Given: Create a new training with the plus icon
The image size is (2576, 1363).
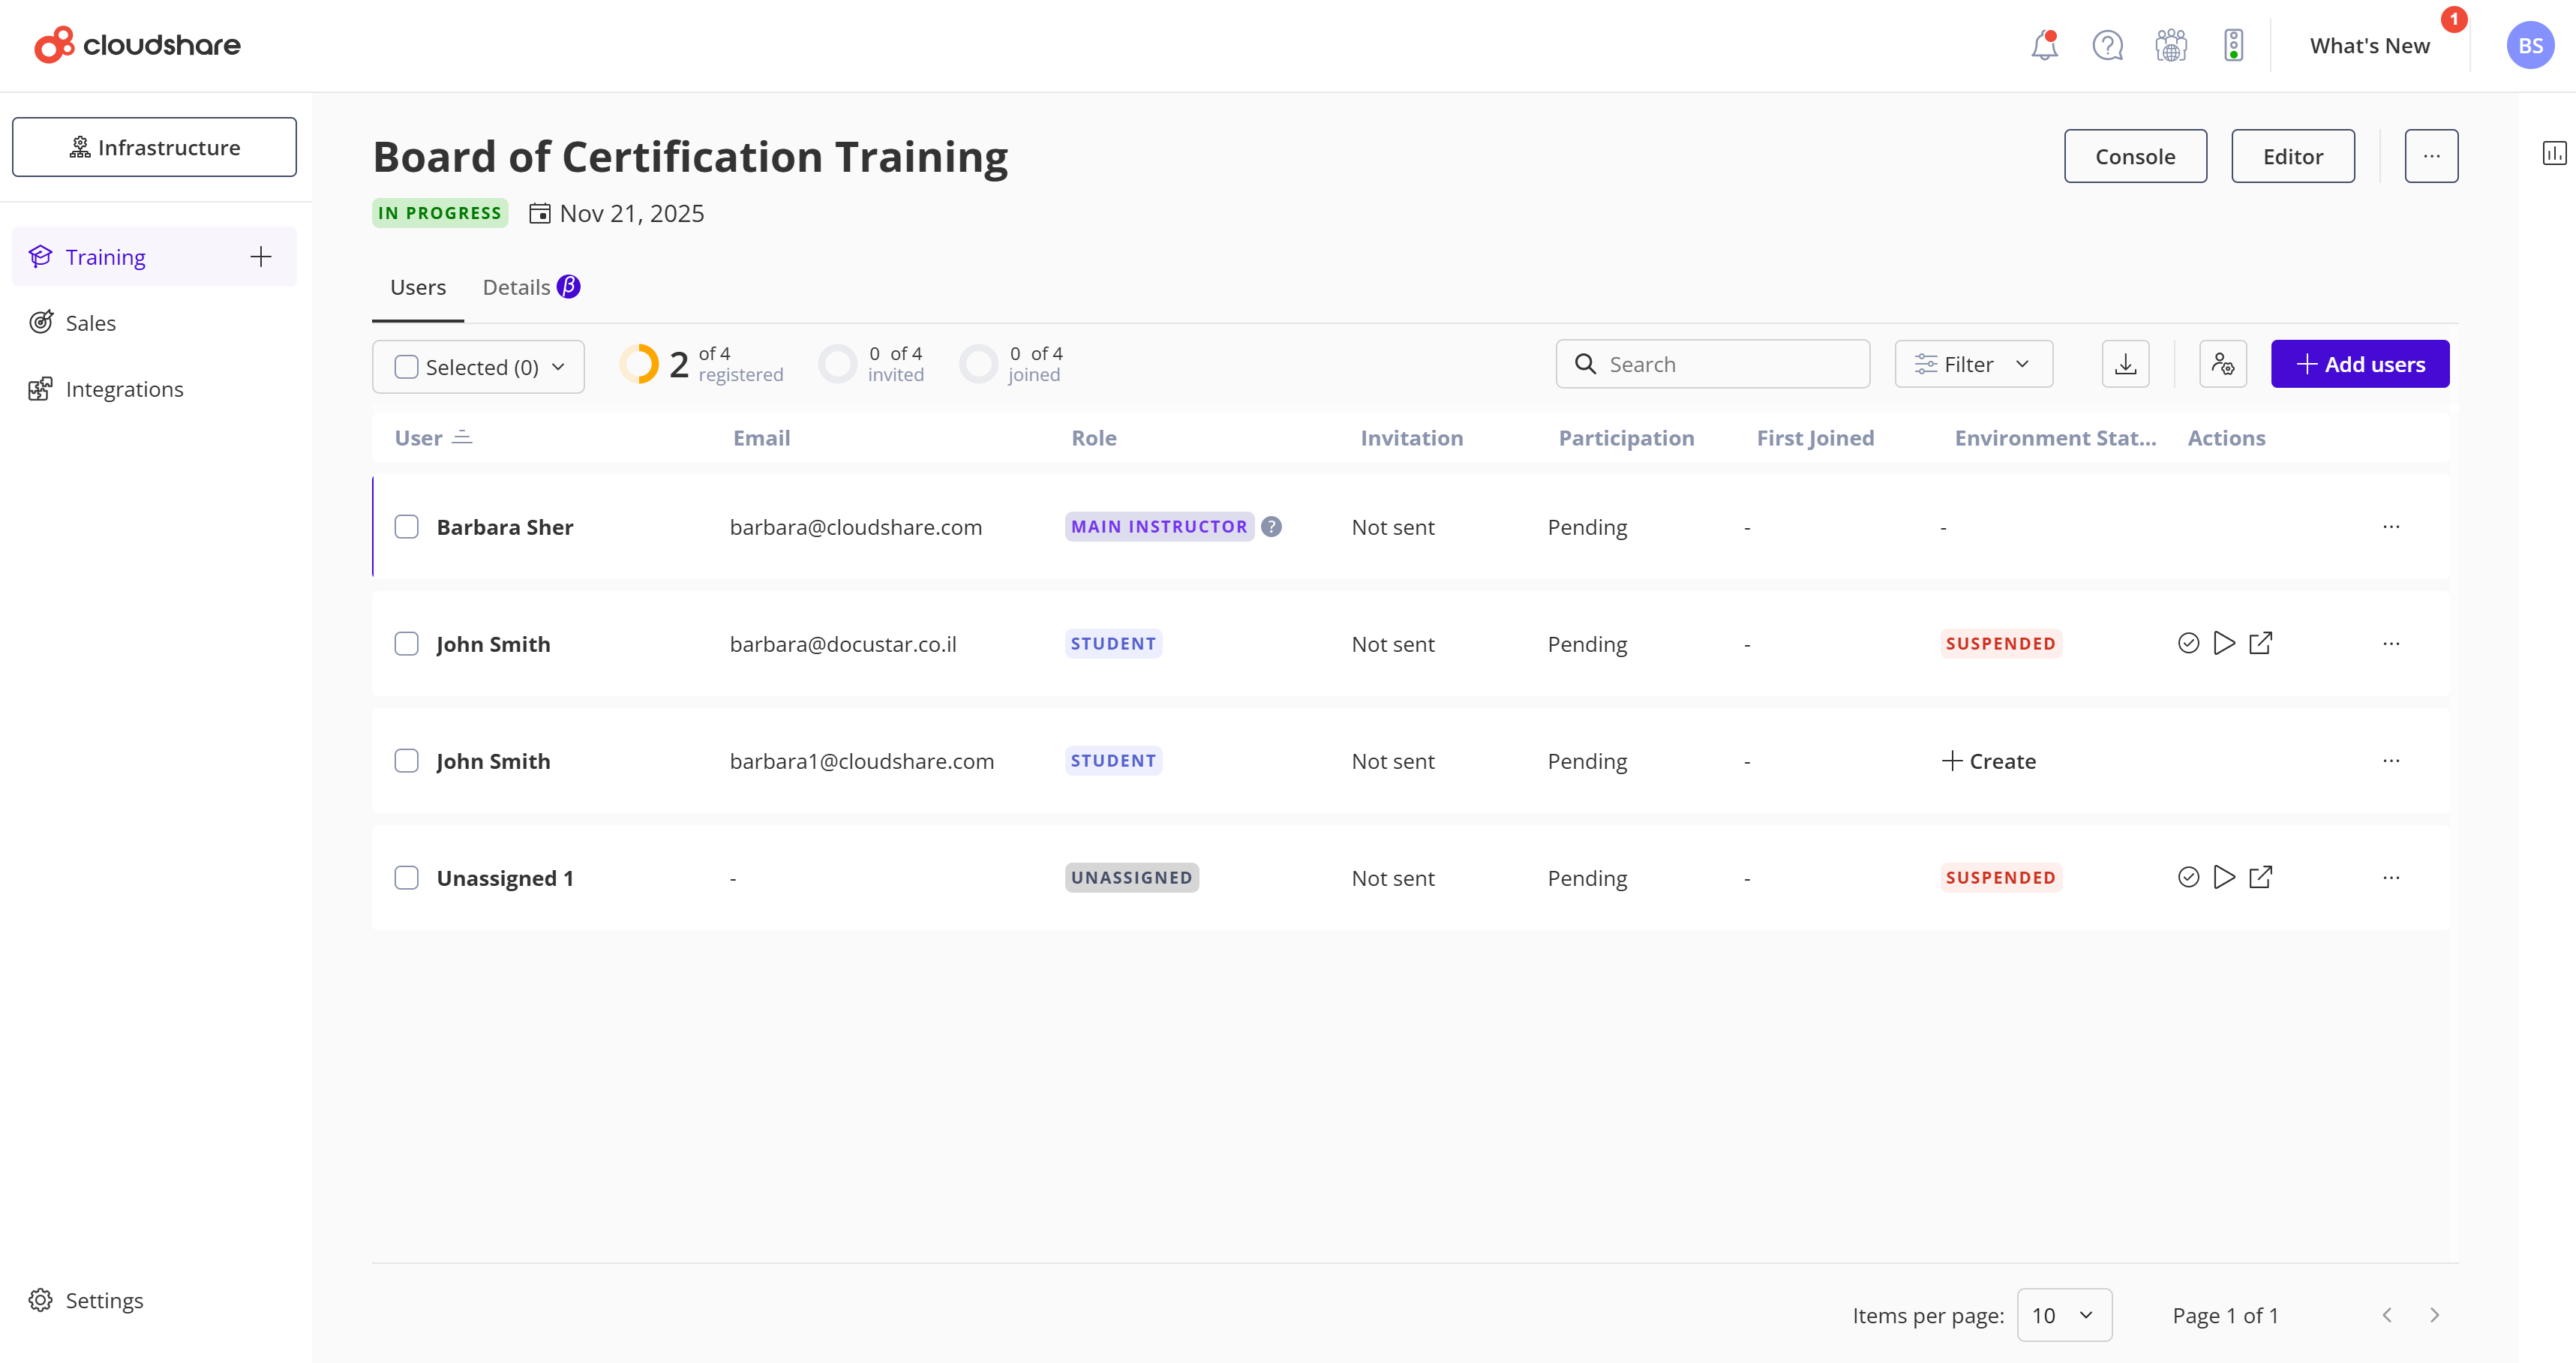Looking at the screenshot, I should coord(261,256).
